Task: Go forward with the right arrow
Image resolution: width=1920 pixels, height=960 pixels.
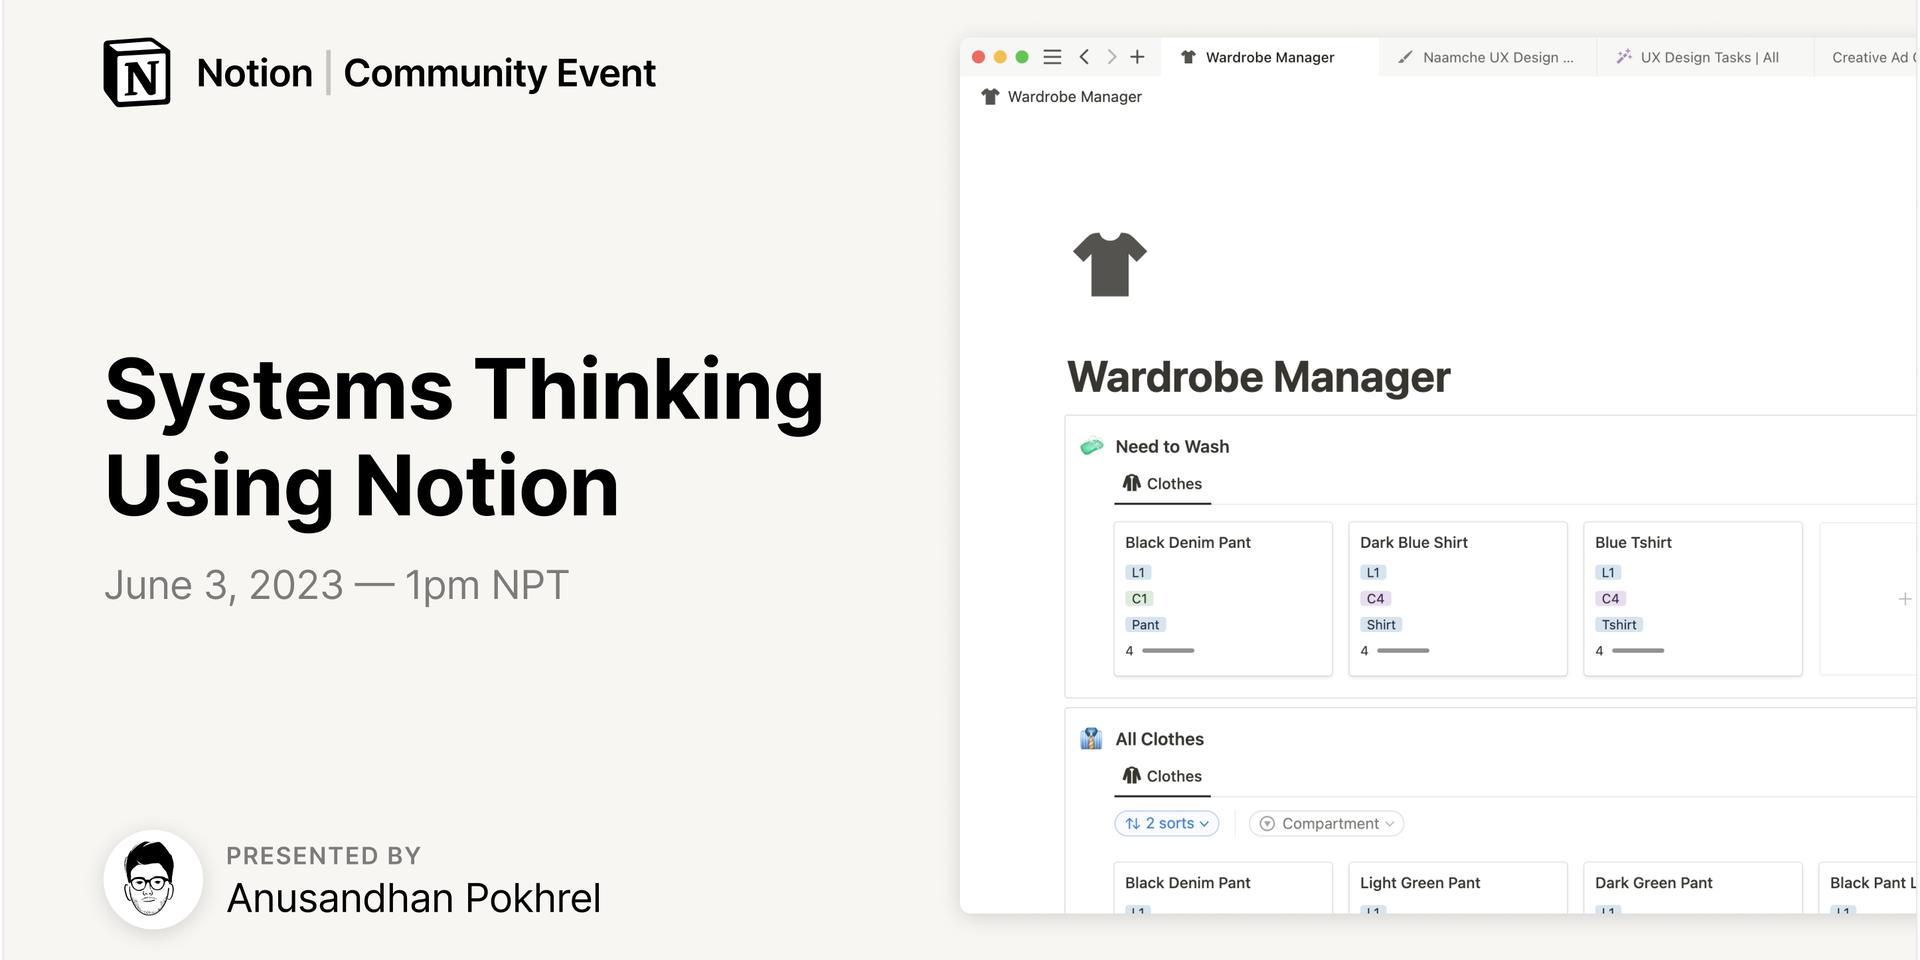Action: point(1111,57)
